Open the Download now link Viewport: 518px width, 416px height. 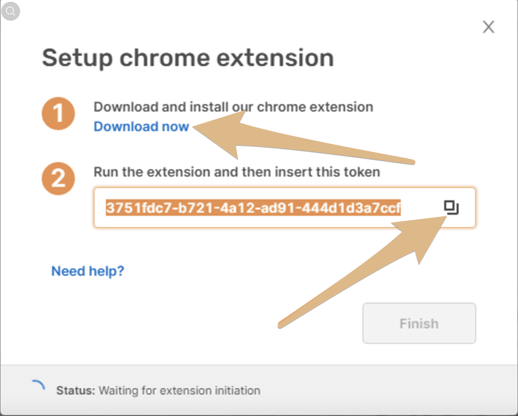tap(141, 127)
